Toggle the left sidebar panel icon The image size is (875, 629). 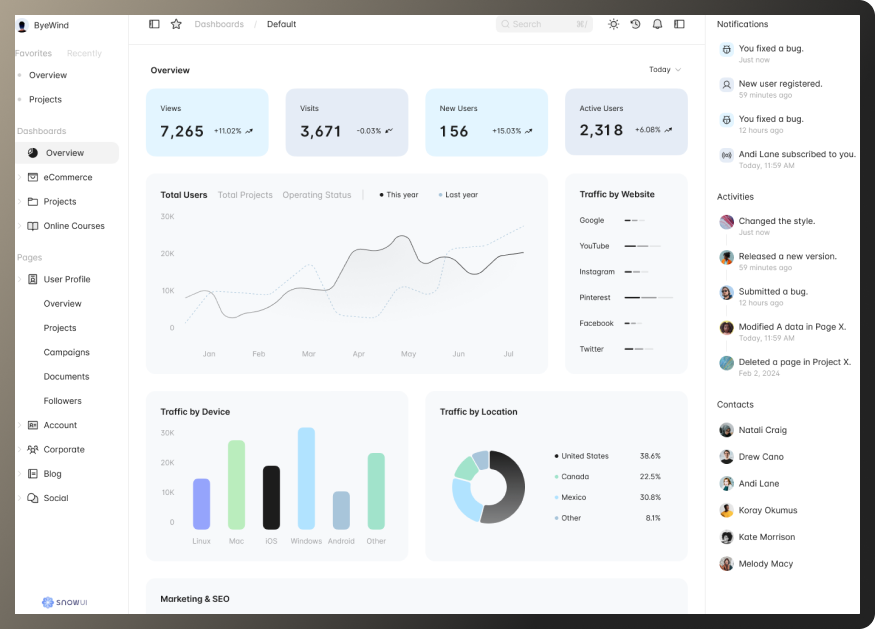154,24
